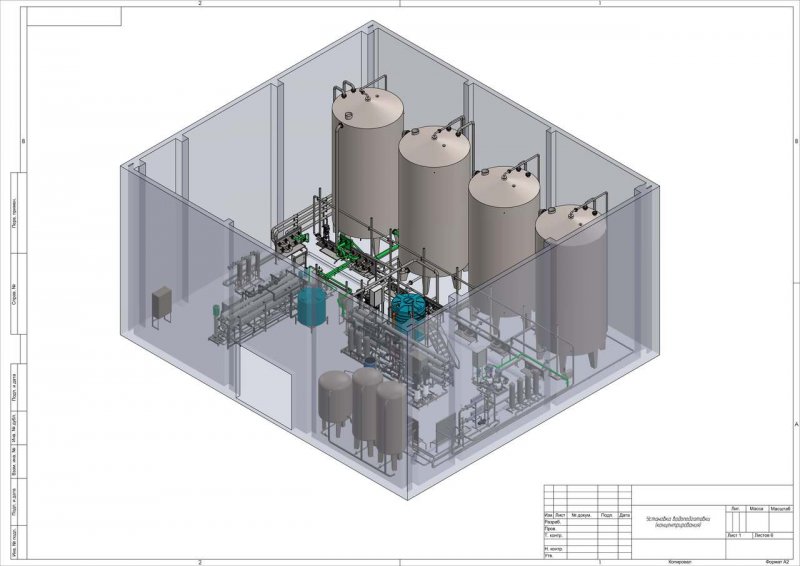Click the '№ докум.' column header
Viewport: 800px width, 566px height.
pyautogui.click(x=581, y=515)
